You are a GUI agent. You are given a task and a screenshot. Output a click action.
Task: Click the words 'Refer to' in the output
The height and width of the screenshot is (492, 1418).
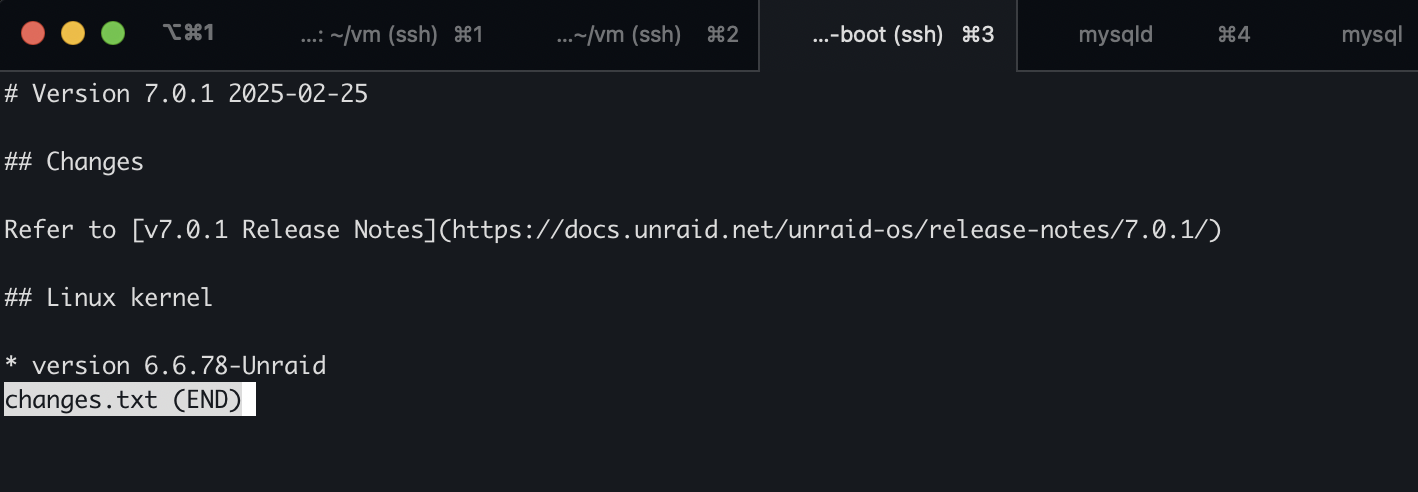[x=60, y=230]
